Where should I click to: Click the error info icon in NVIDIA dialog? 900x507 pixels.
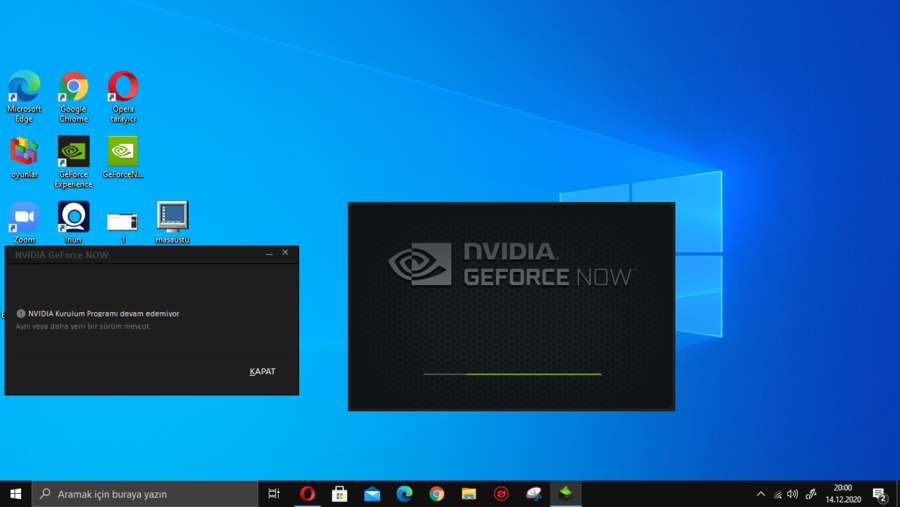[21, 314]
